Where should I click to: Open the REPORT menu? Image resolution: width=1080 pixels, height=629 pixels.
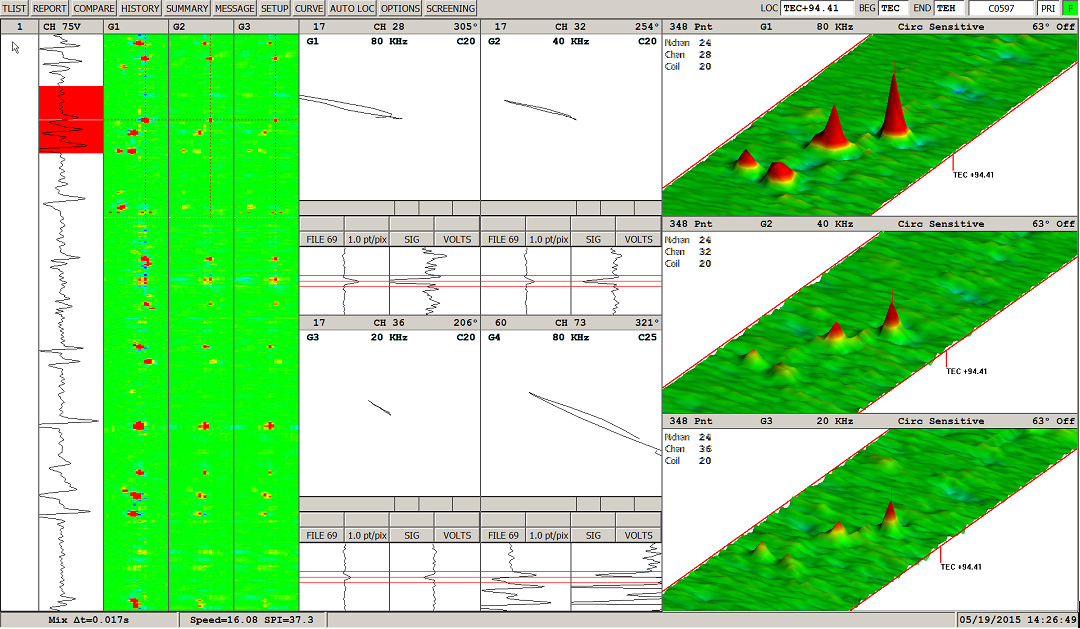[x=50, y=8]
